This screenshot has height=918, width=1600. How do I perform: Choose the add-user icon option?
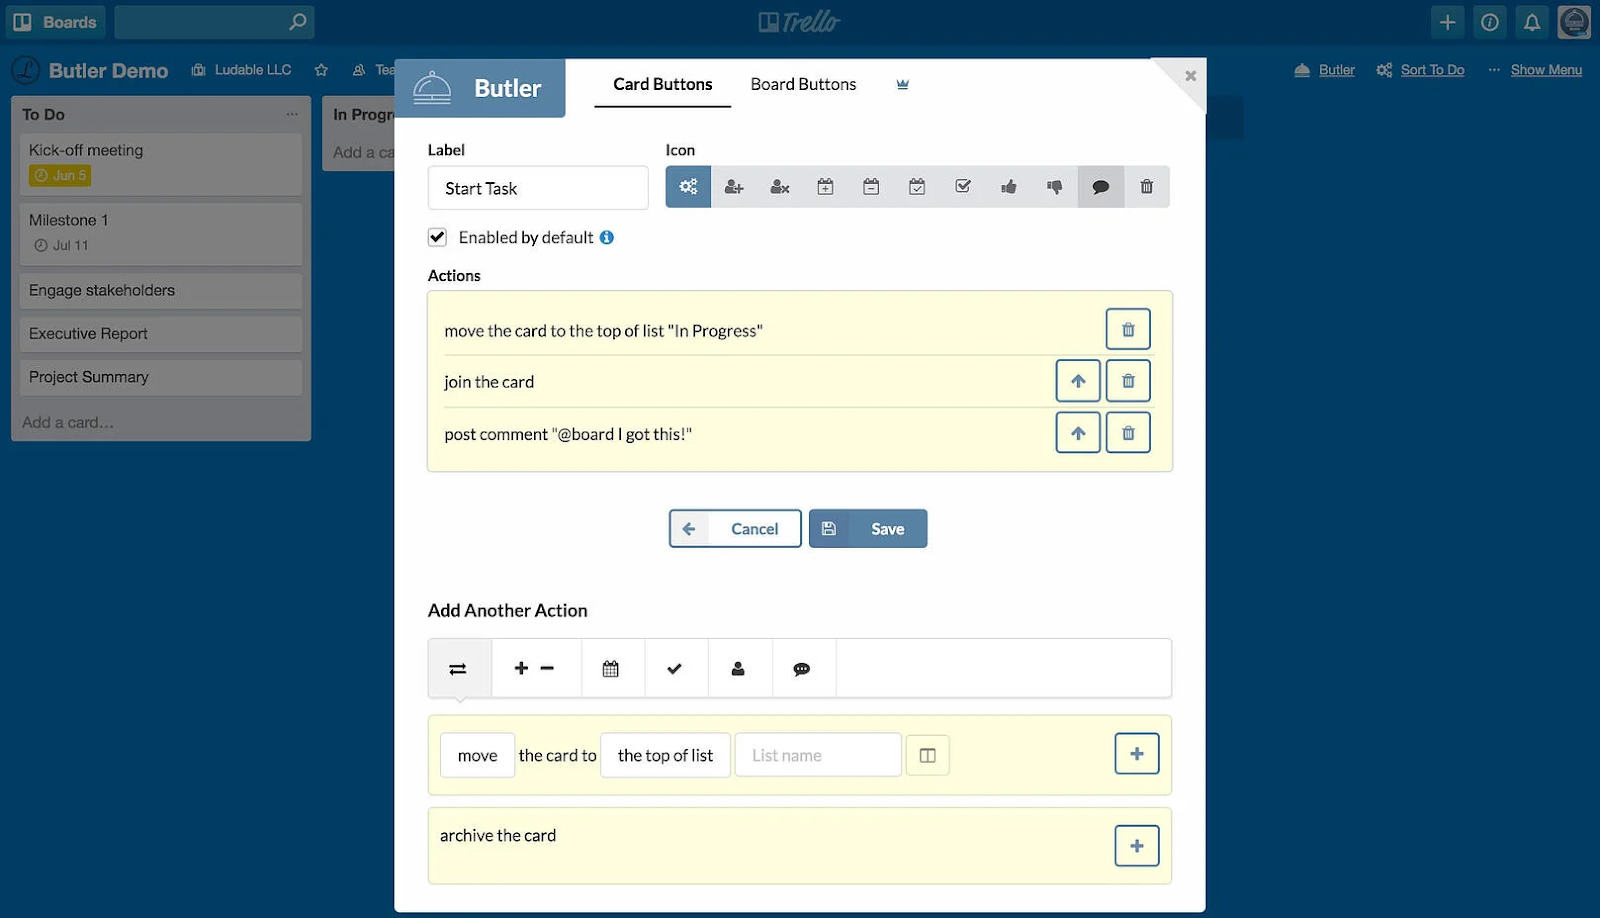coord(734,187)
